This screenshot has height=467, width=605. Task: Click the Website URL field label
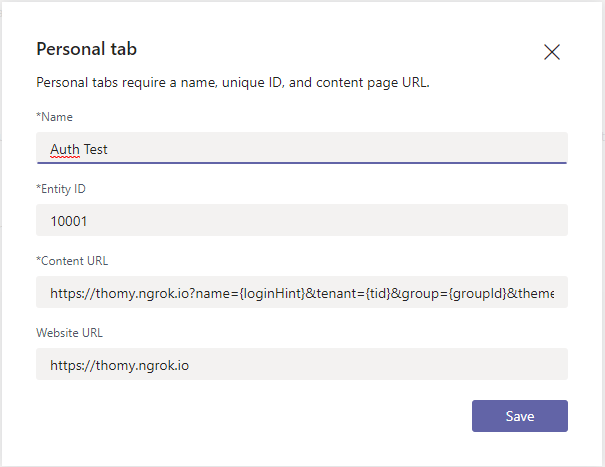coord(69,333)
